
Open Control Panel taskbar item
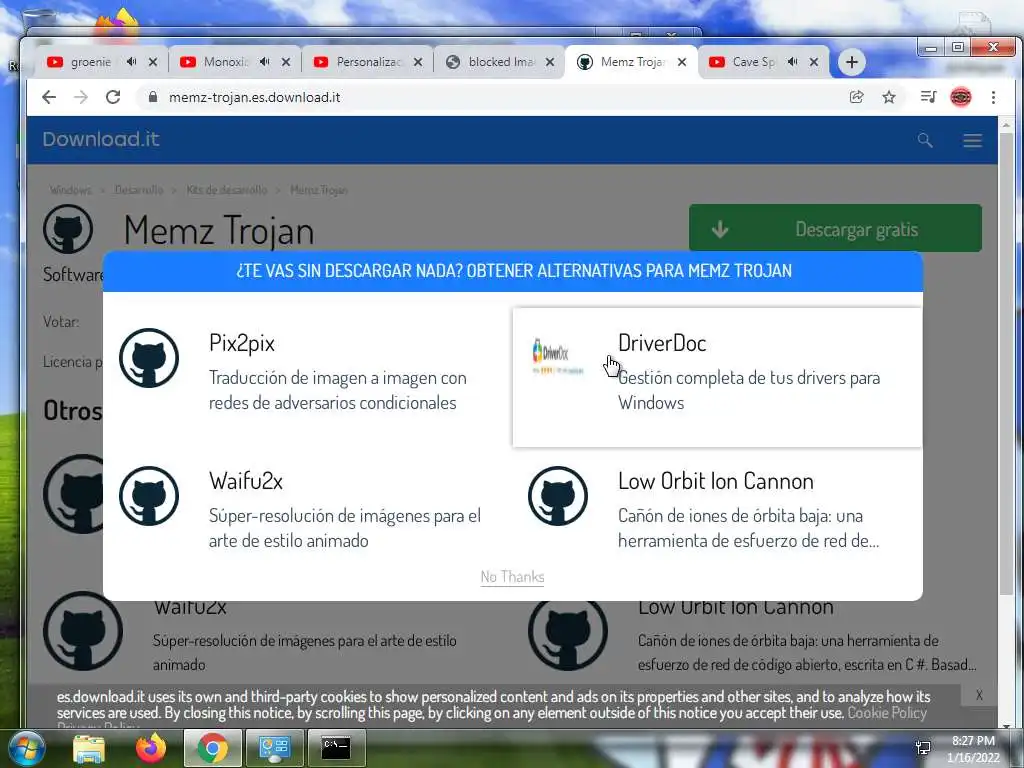tap(274, 748)
